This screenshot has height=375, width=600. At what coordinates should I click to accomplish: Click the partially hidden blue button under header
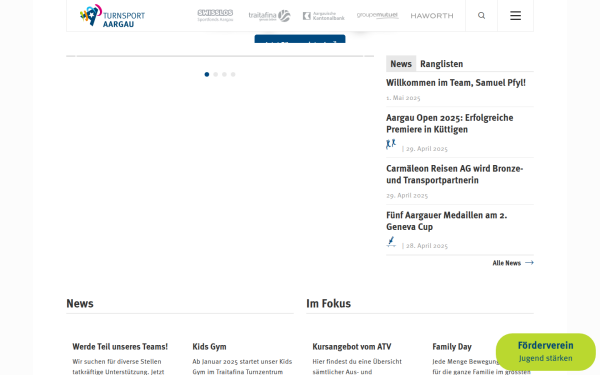pyautogui.click(x=300, y=39)
